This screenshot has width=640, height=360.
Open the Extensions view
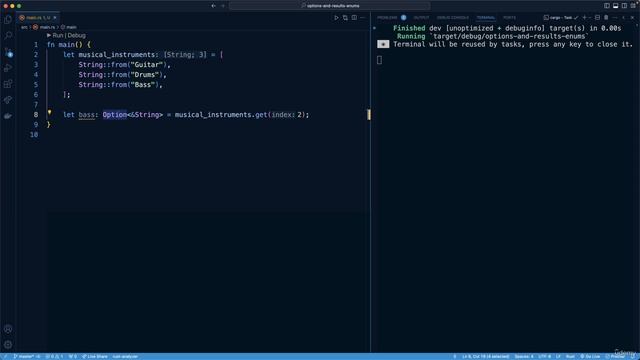(8, 84)
